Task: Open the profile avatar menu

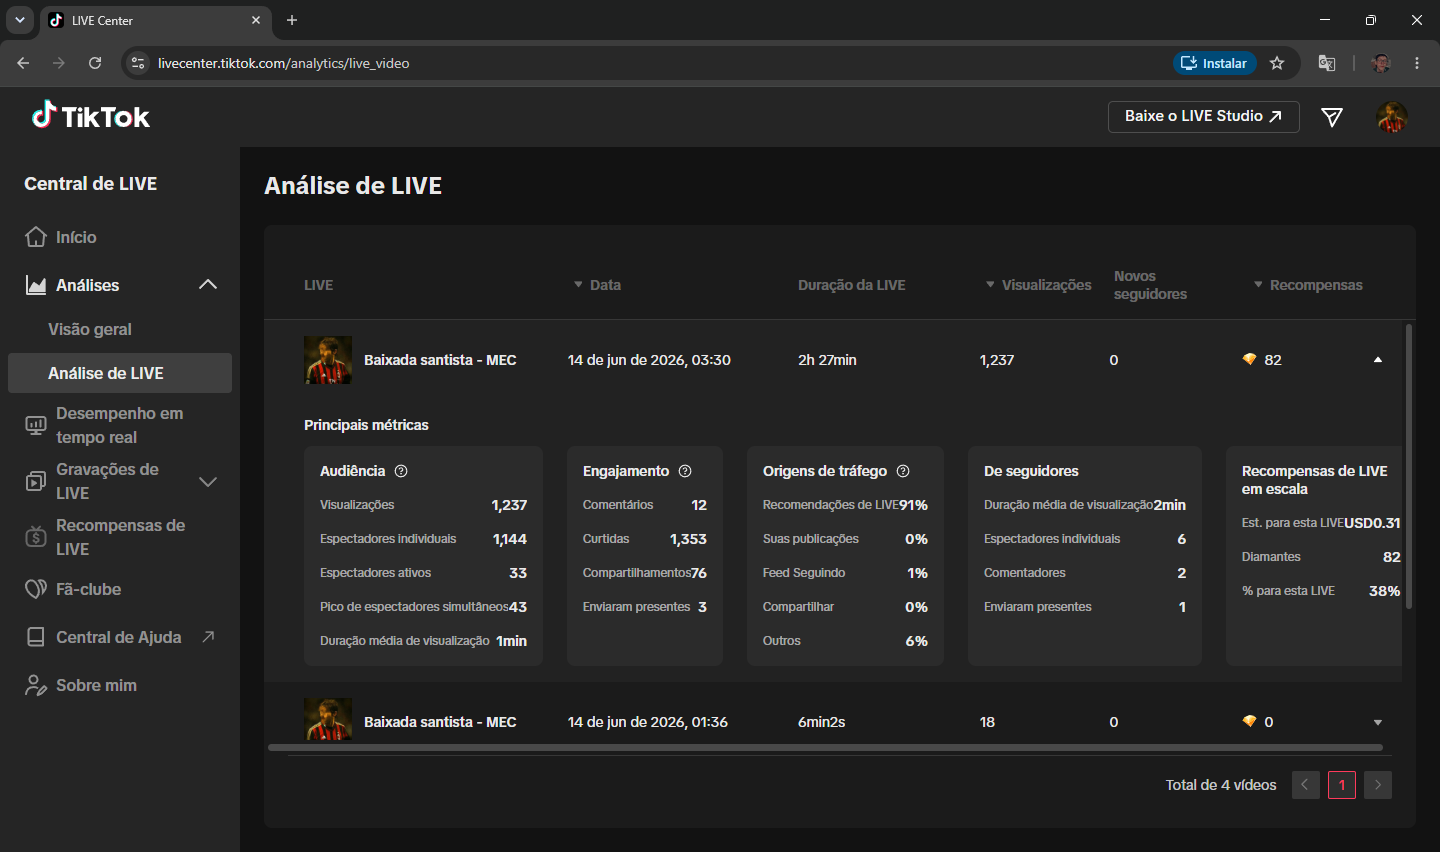Action: pos(1392,117)
